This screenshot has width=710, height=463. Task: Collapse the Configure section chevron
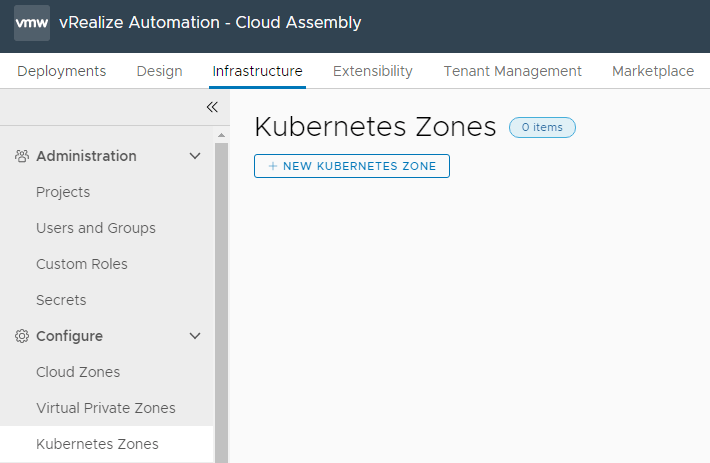(x=195, y=336)
